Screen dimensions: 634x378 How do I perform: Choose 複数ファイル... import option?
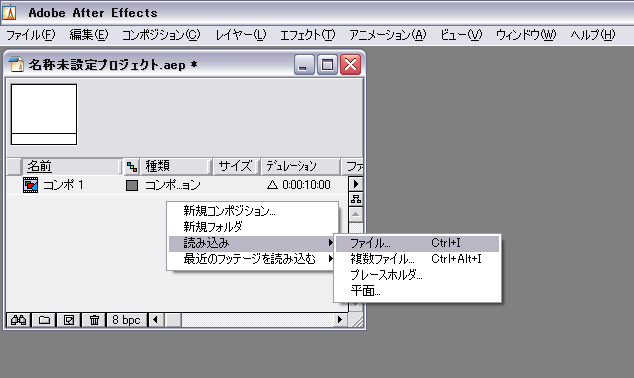(x=417, y=259)
